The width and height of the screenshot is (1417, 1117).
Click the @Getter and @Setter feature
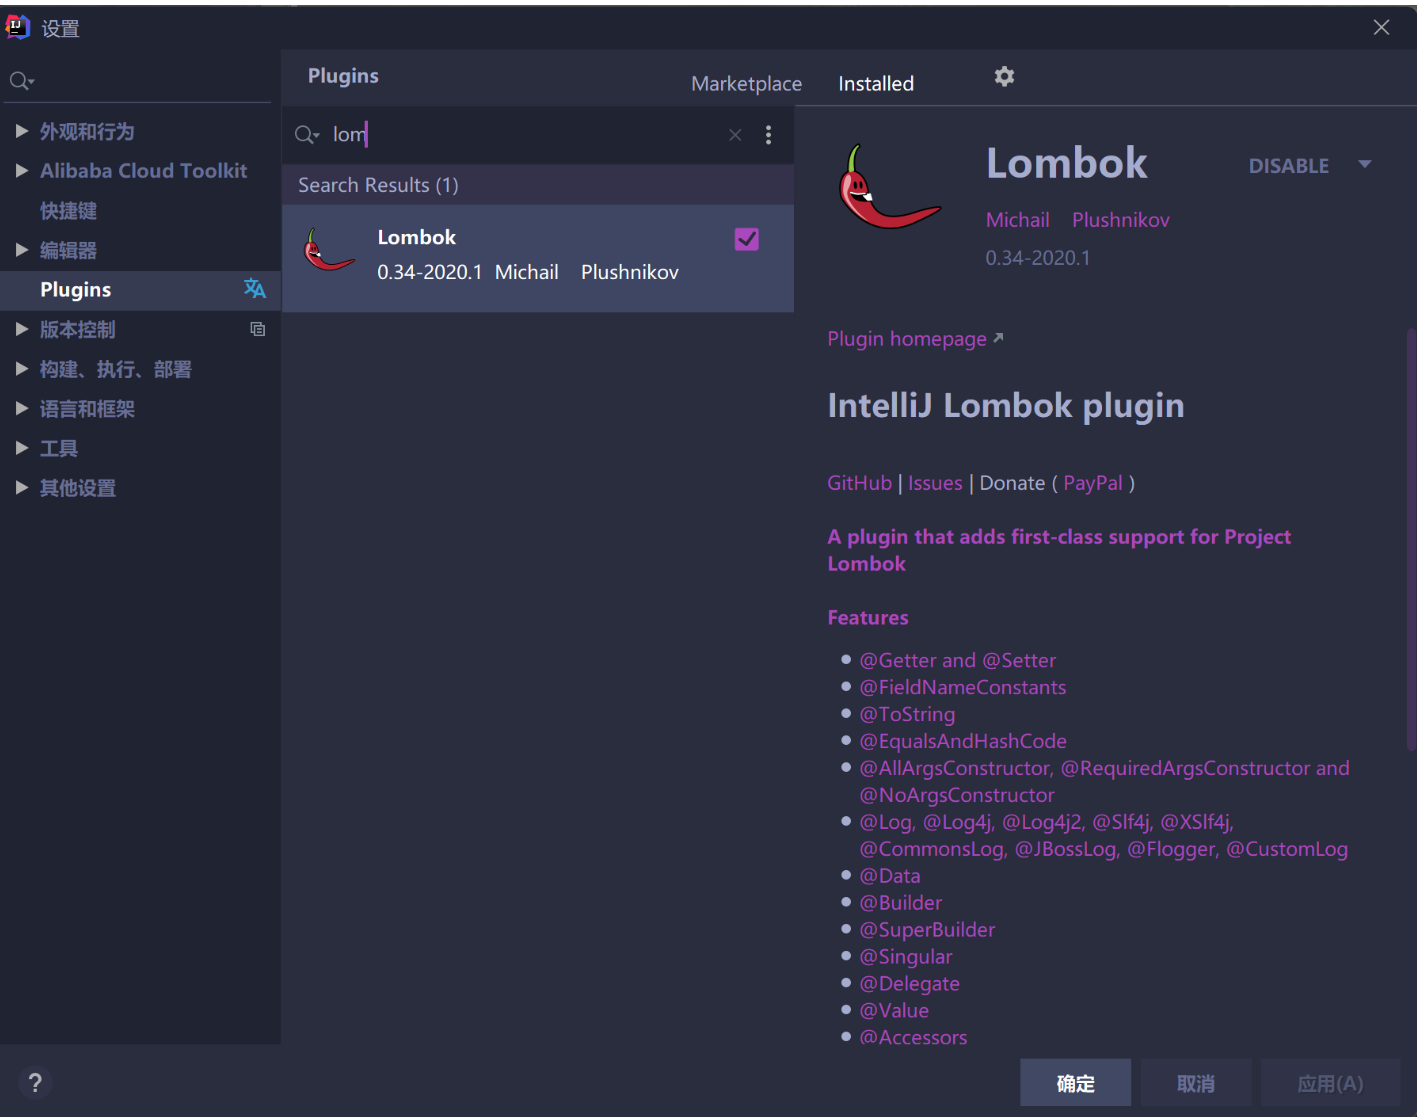(957, 660)
